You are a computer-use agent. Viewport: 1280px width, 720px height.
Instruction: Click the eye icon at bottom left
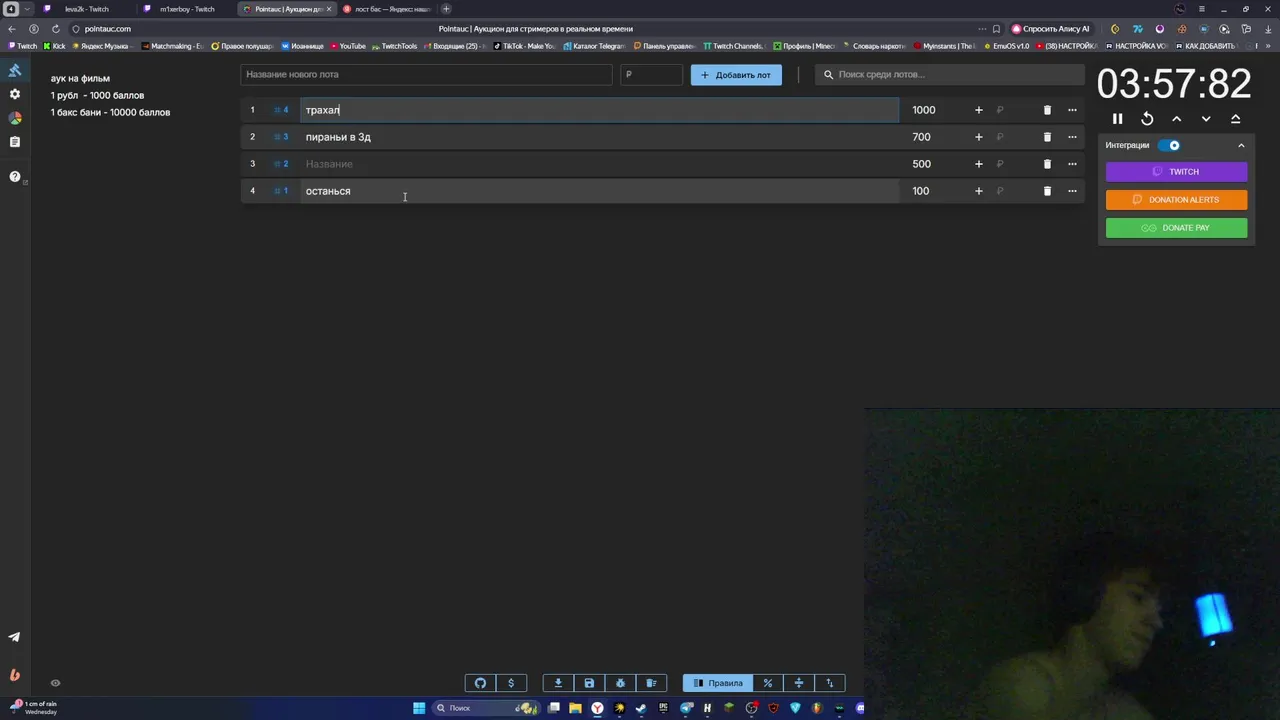(x=55, y=683)
